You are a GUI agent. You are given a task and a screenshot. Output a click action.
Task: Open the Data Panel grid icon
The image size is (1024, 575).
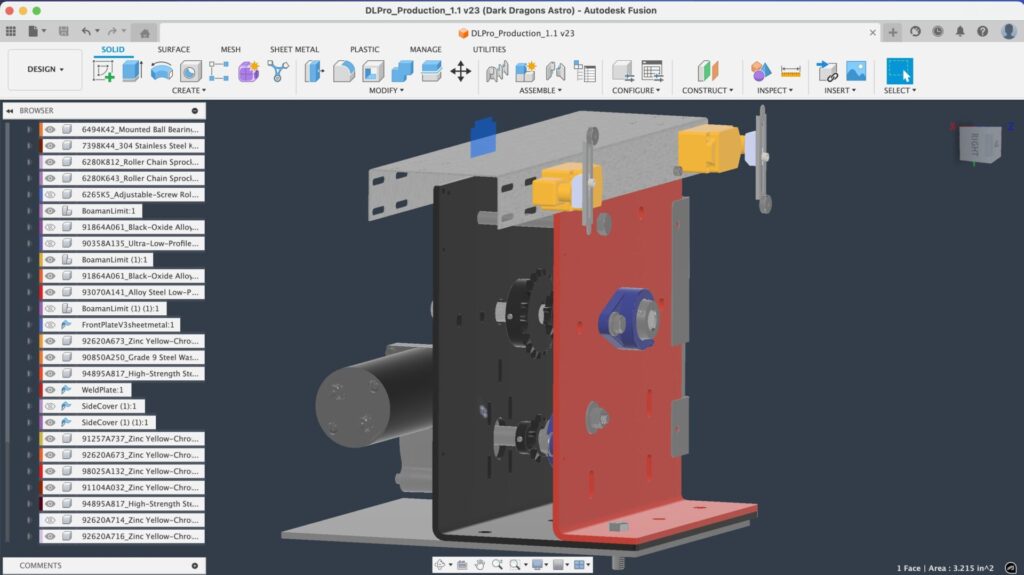click(x=10, y=31)
